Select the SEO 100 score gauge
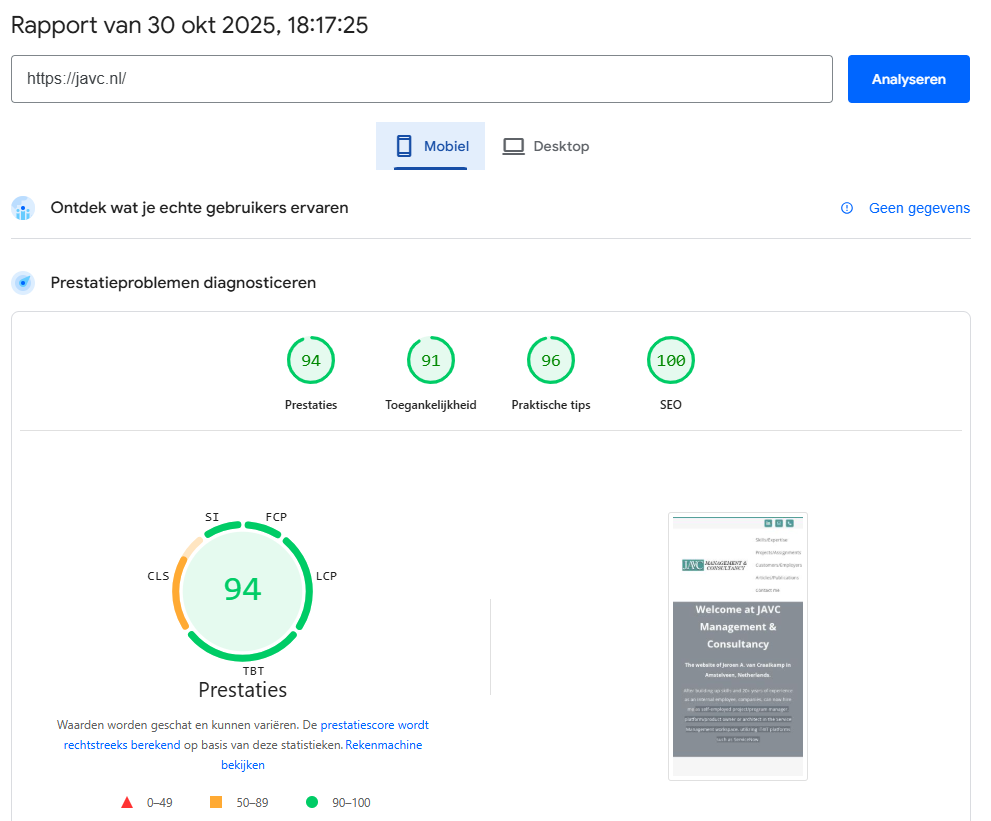This screenshot has width=991, height=821. click(671, 361)
